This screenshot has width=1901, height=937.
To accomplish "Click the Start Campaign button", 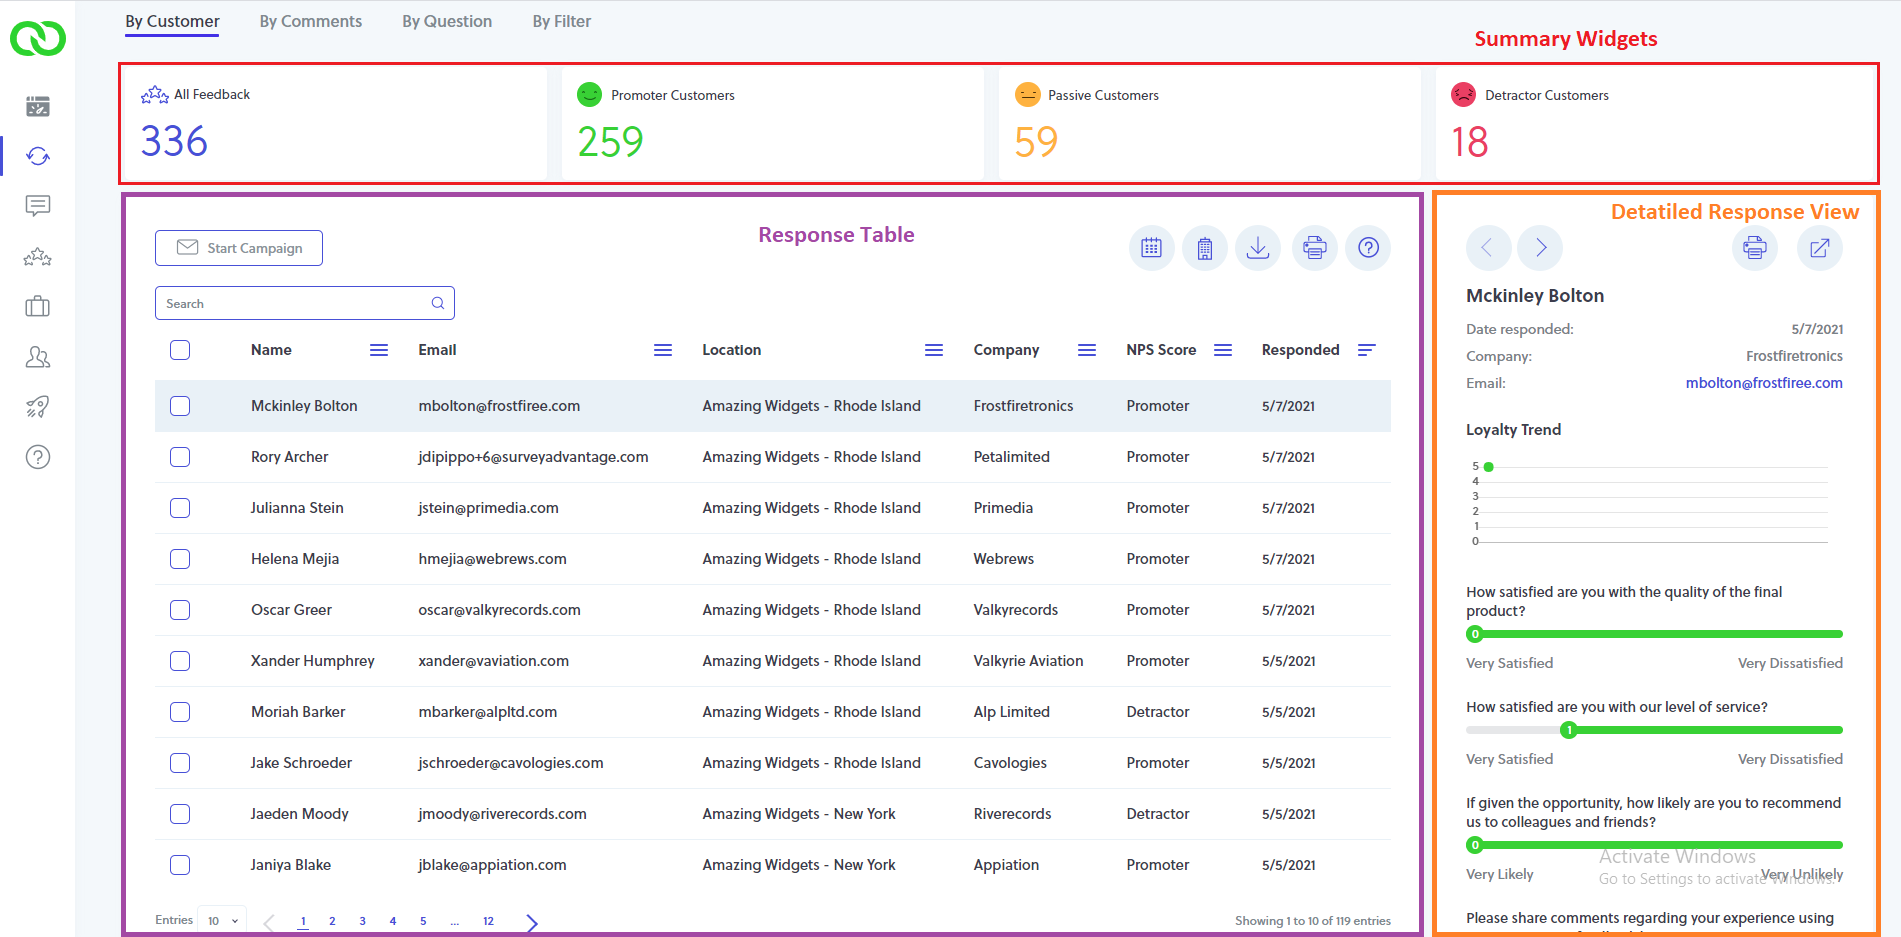I will 239,248.
